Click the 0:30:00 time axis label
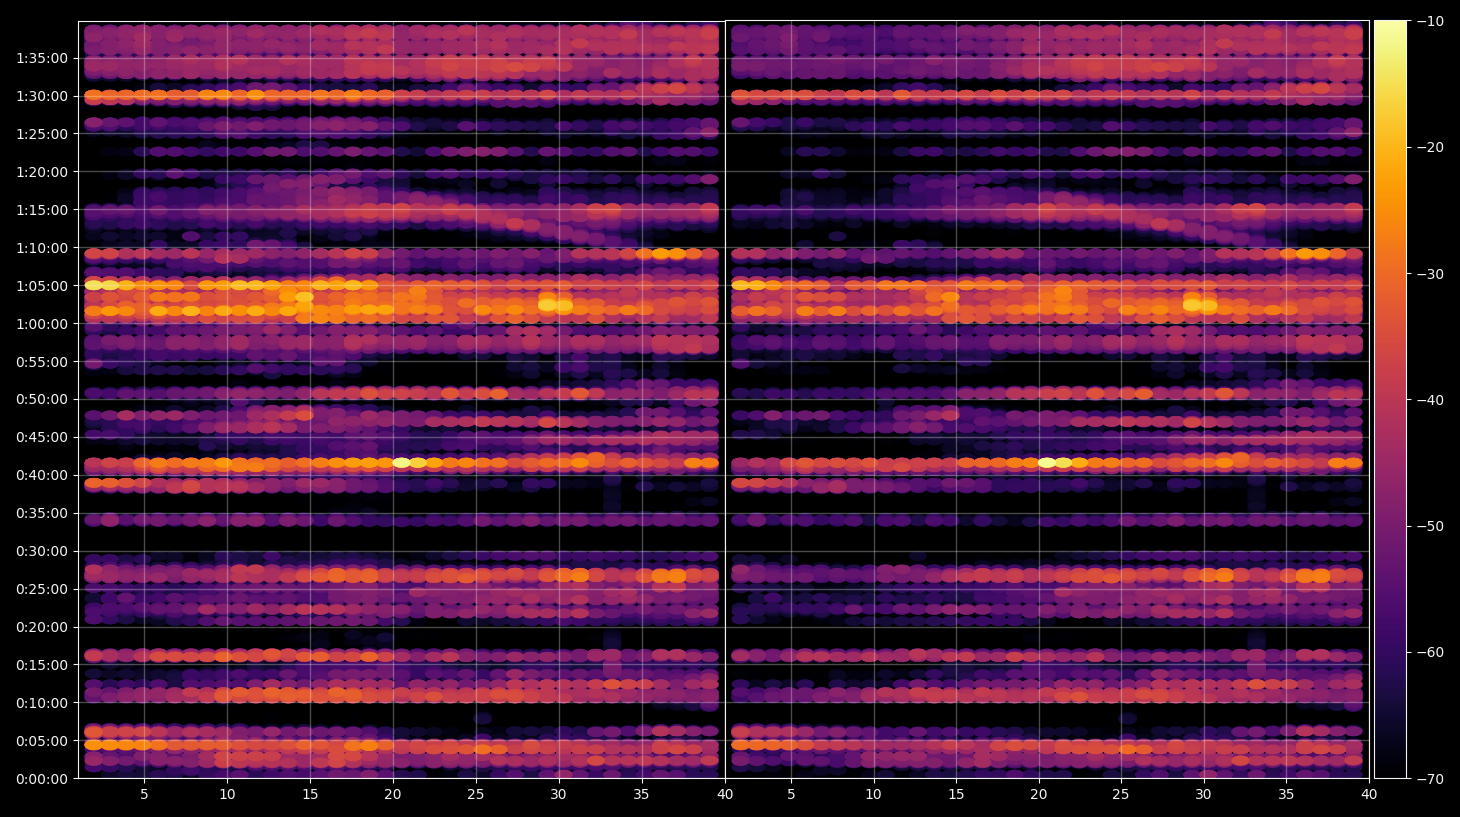This screenshot has width=1460, height=817. [x=42, y=551]
